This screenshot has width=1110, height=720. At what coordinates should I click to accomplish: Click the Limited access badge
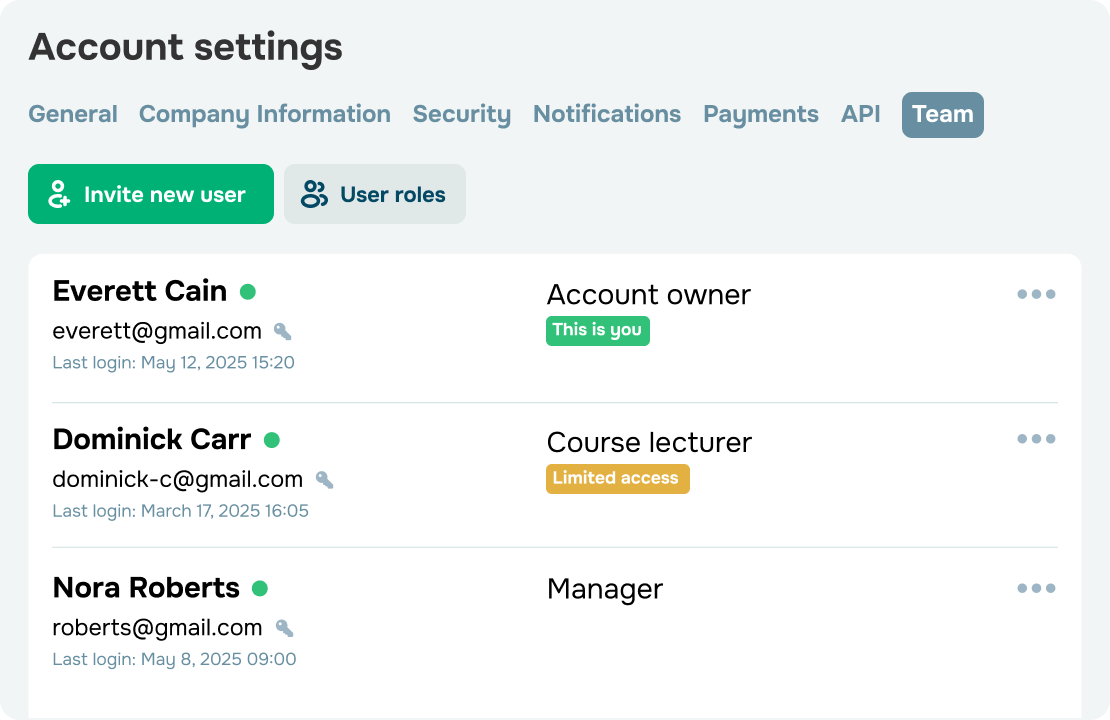(x=617, y=478)
